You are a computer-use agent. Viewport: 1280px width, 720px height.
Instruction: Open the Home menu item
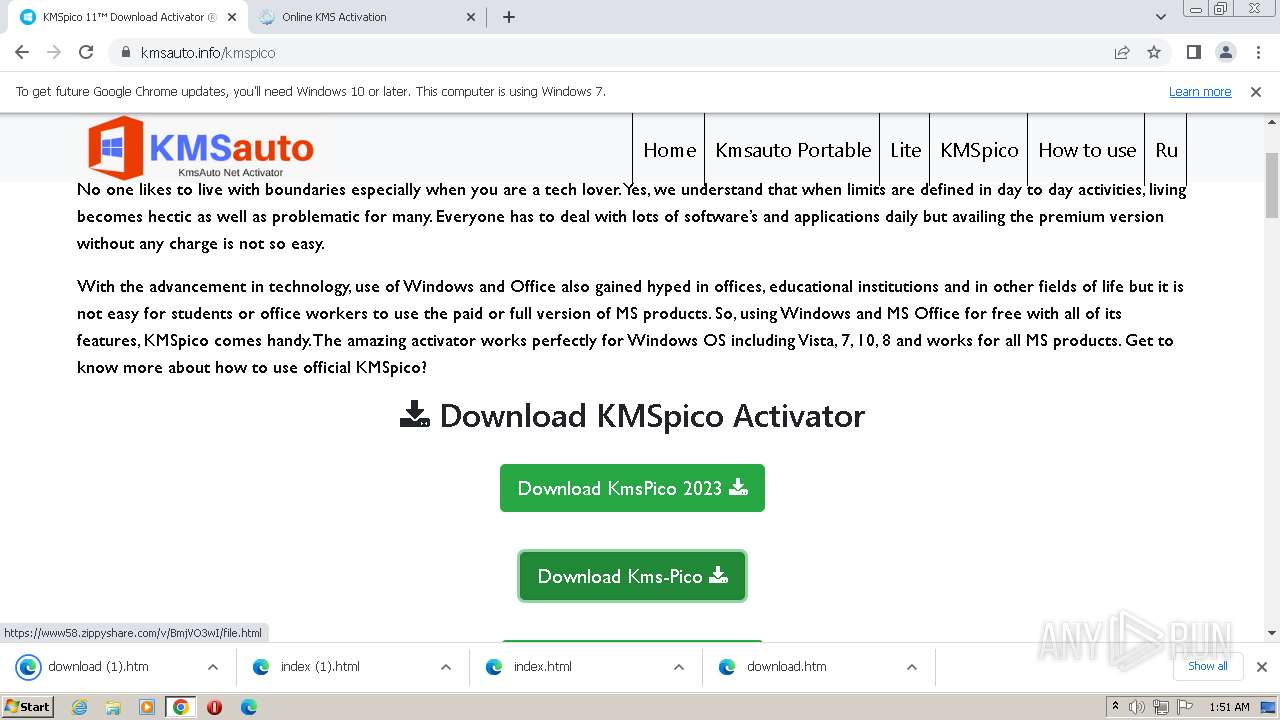(x=669, y=150)
